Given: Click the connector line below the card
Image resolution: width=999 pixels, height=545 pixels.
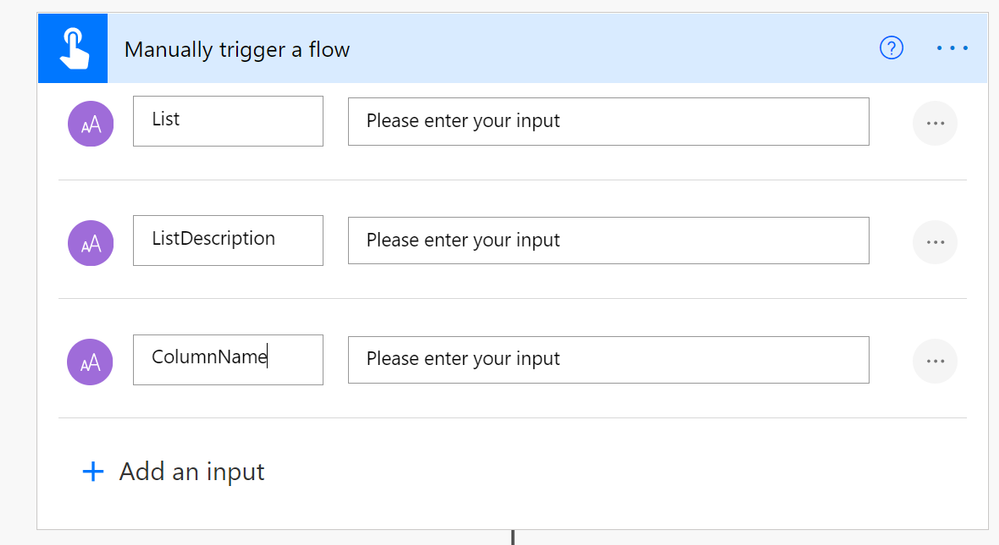Looking at the screenshot, I should click(x=513, y=537).
